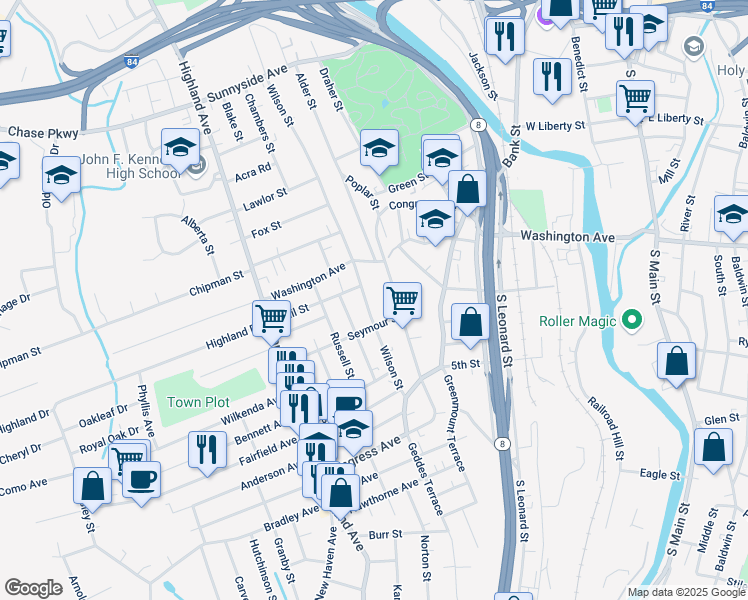Select the school marker on Poplar St
The height and width of the screenshot is (600, 748).
pyautogui.click(x=379, y=152)
